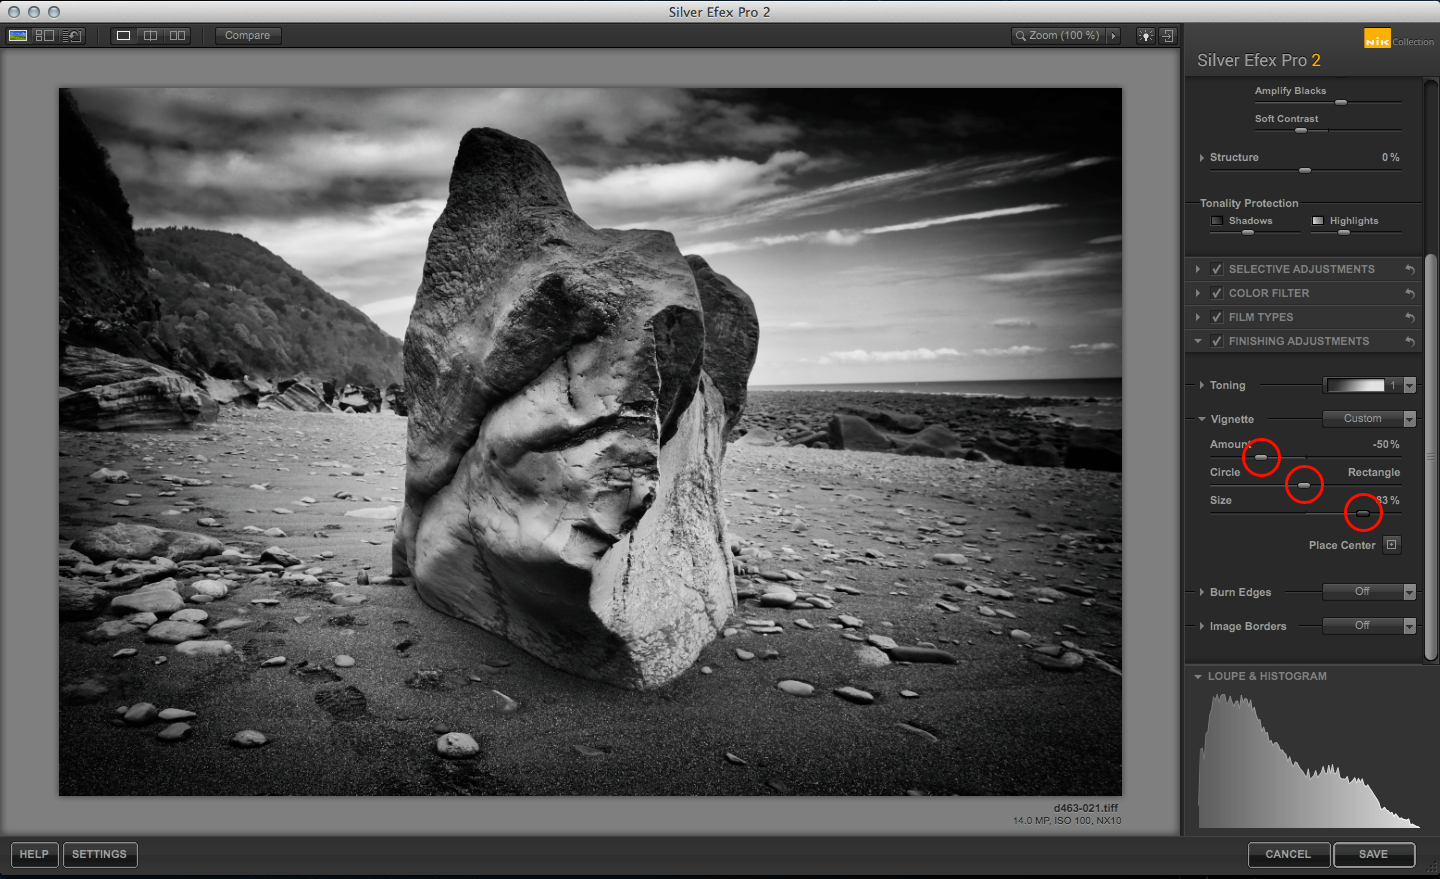Screen dimensions: 1440x879
Task: Click the Shadows protection slider handle
Action: [1248, 233]
